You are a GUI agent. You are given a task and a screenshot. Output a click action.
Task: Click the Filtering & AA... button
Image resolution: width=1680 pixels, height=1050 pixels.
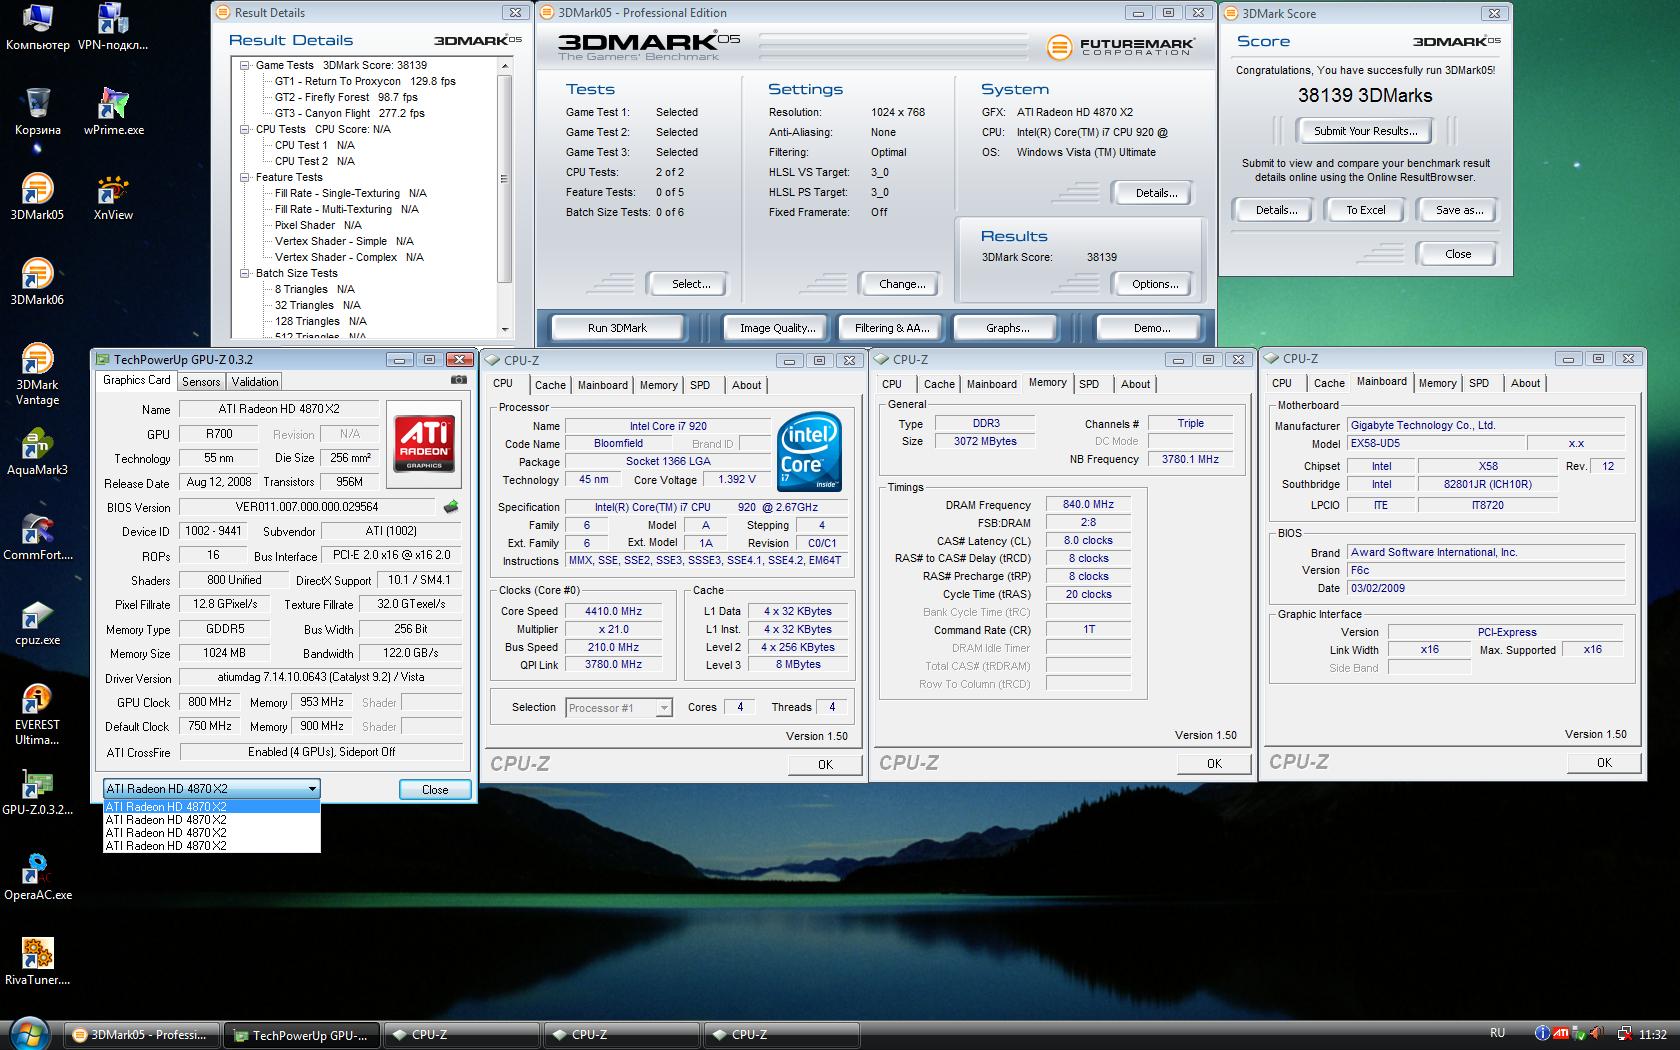click(x=892, y=328)
